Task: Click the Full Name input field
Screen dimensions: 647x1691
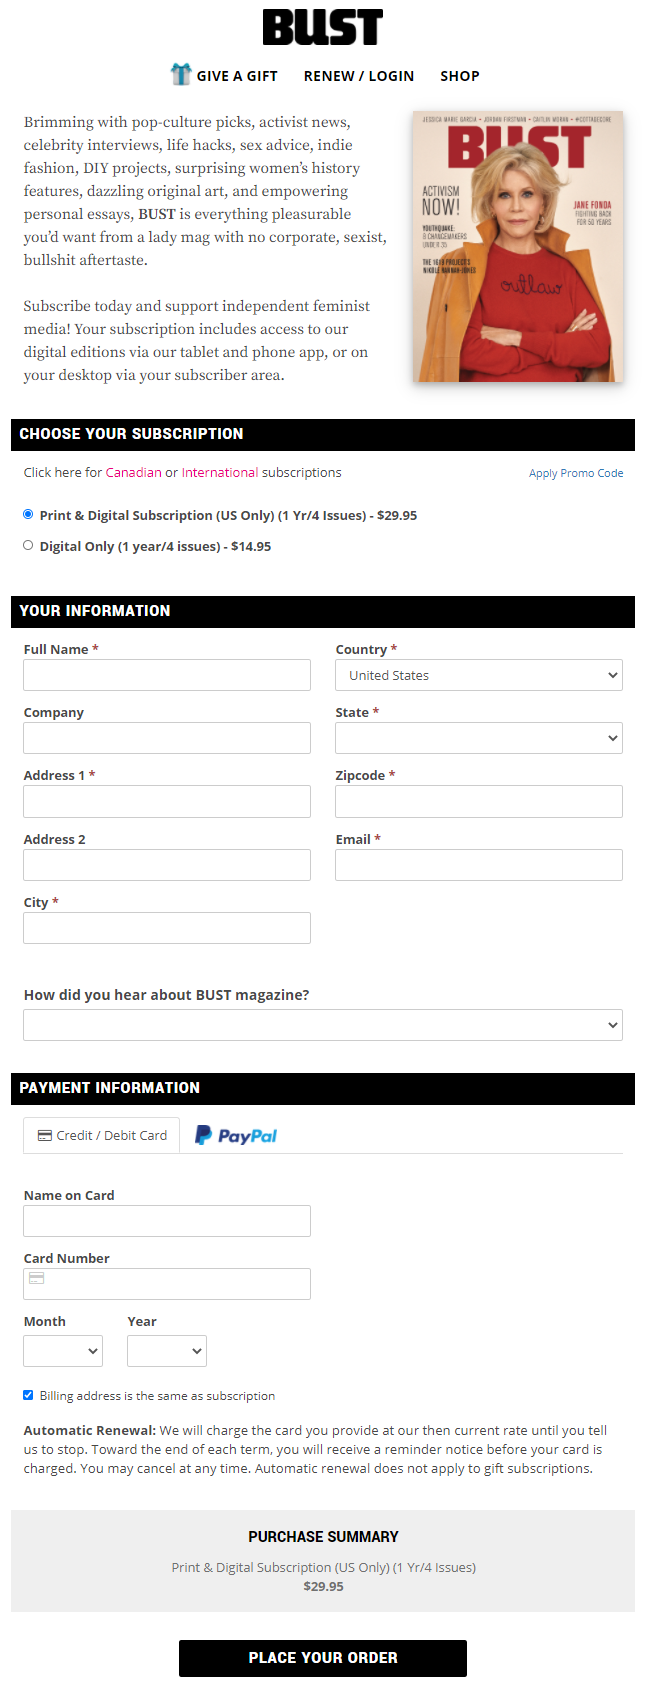Action: coord(167,675)
